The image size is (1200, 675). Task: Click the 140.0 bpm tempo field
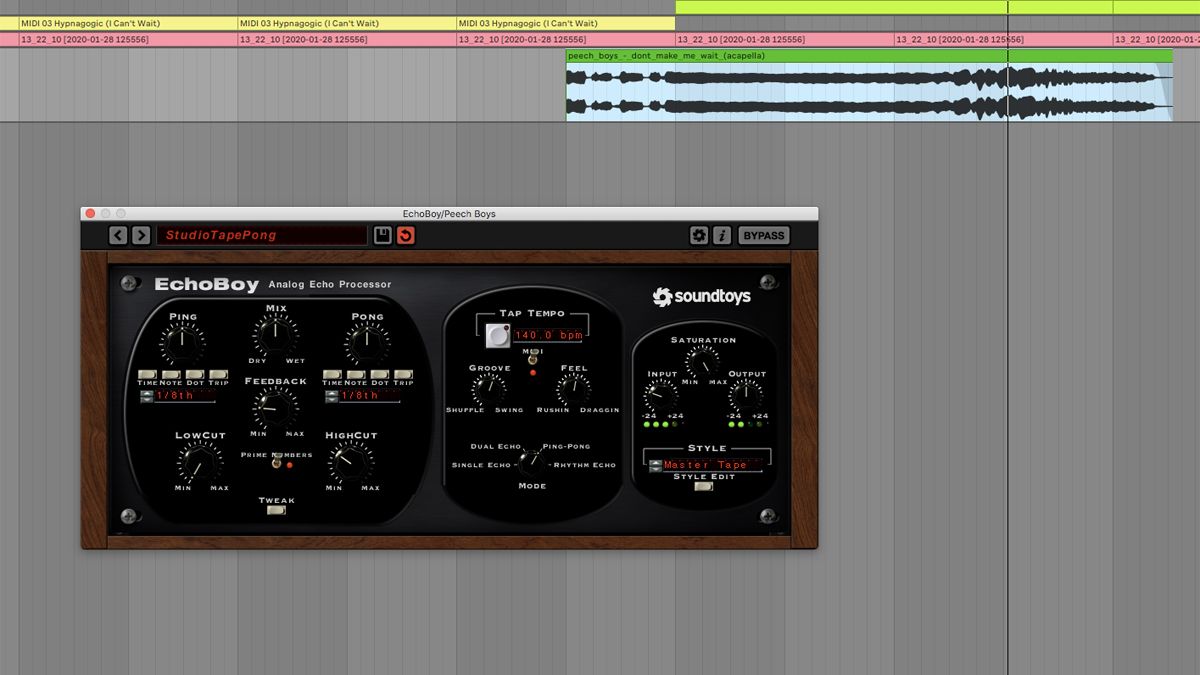548,336
